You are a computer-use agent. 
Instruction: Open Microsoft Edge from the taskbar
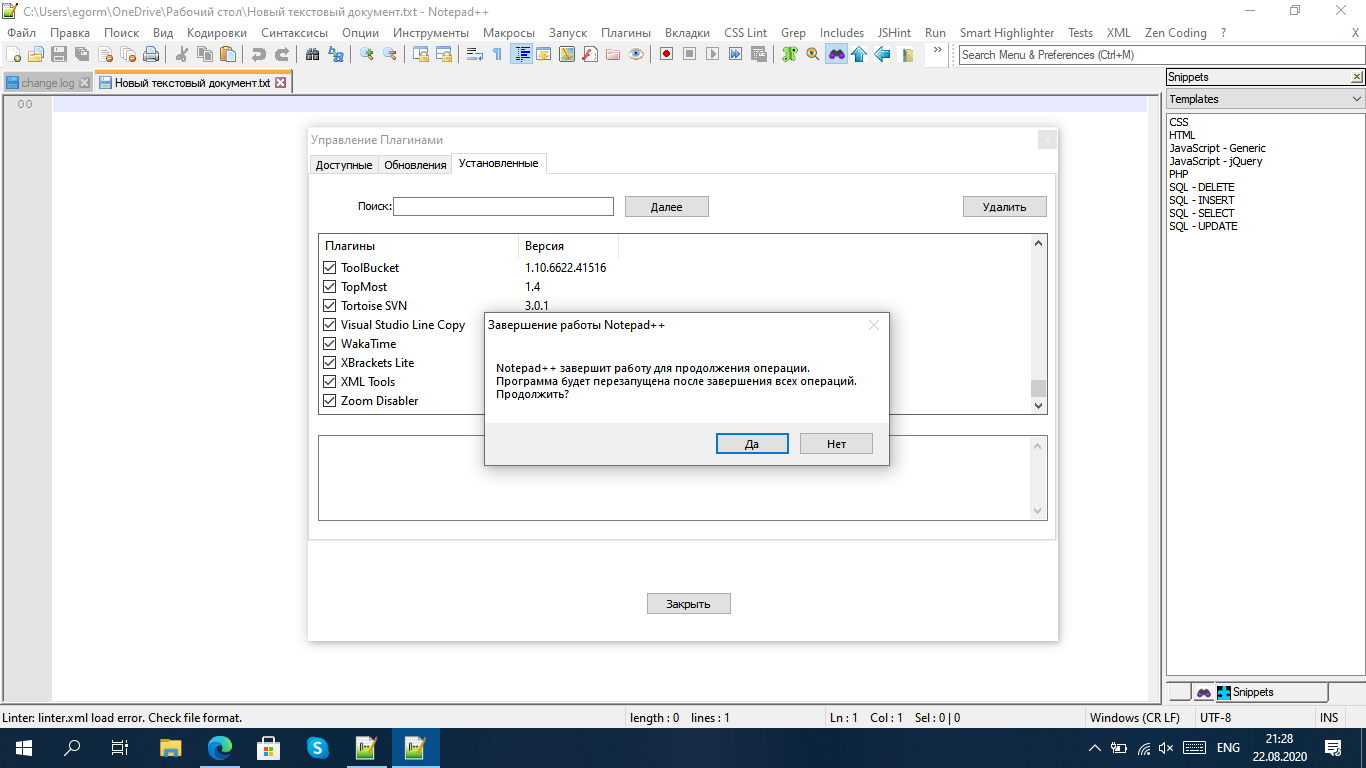click(219, 748)
